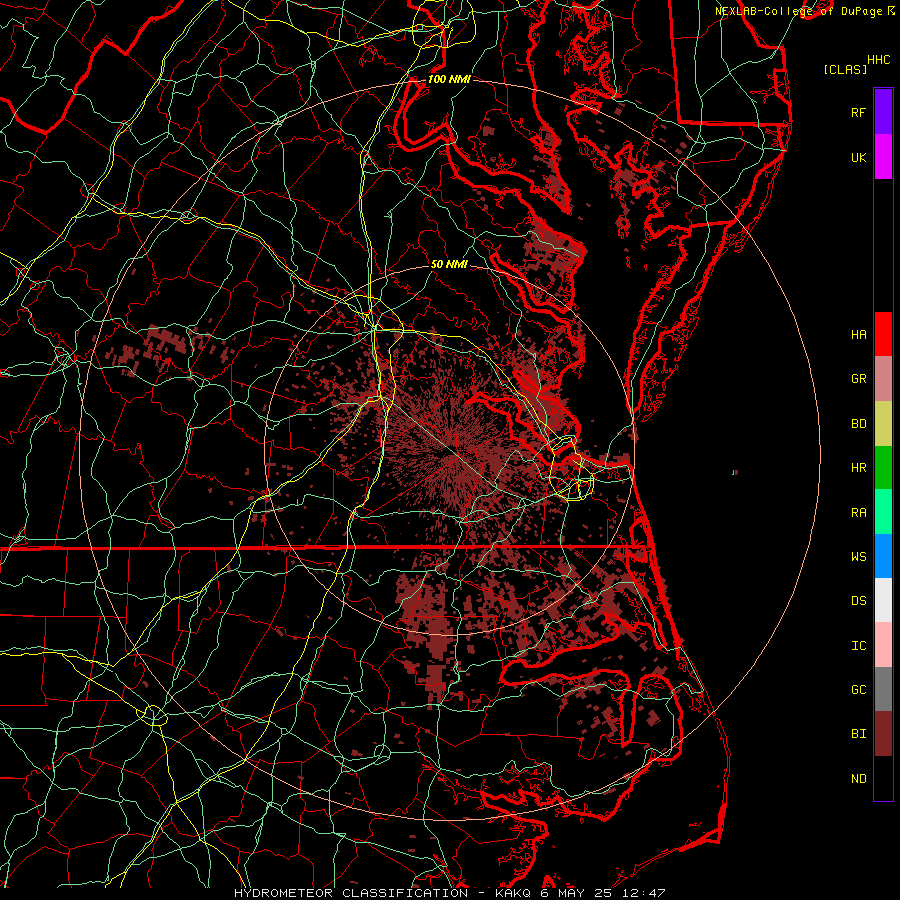Click the 'DS' legend label
The image size is (900, 900).
[858, 600]
